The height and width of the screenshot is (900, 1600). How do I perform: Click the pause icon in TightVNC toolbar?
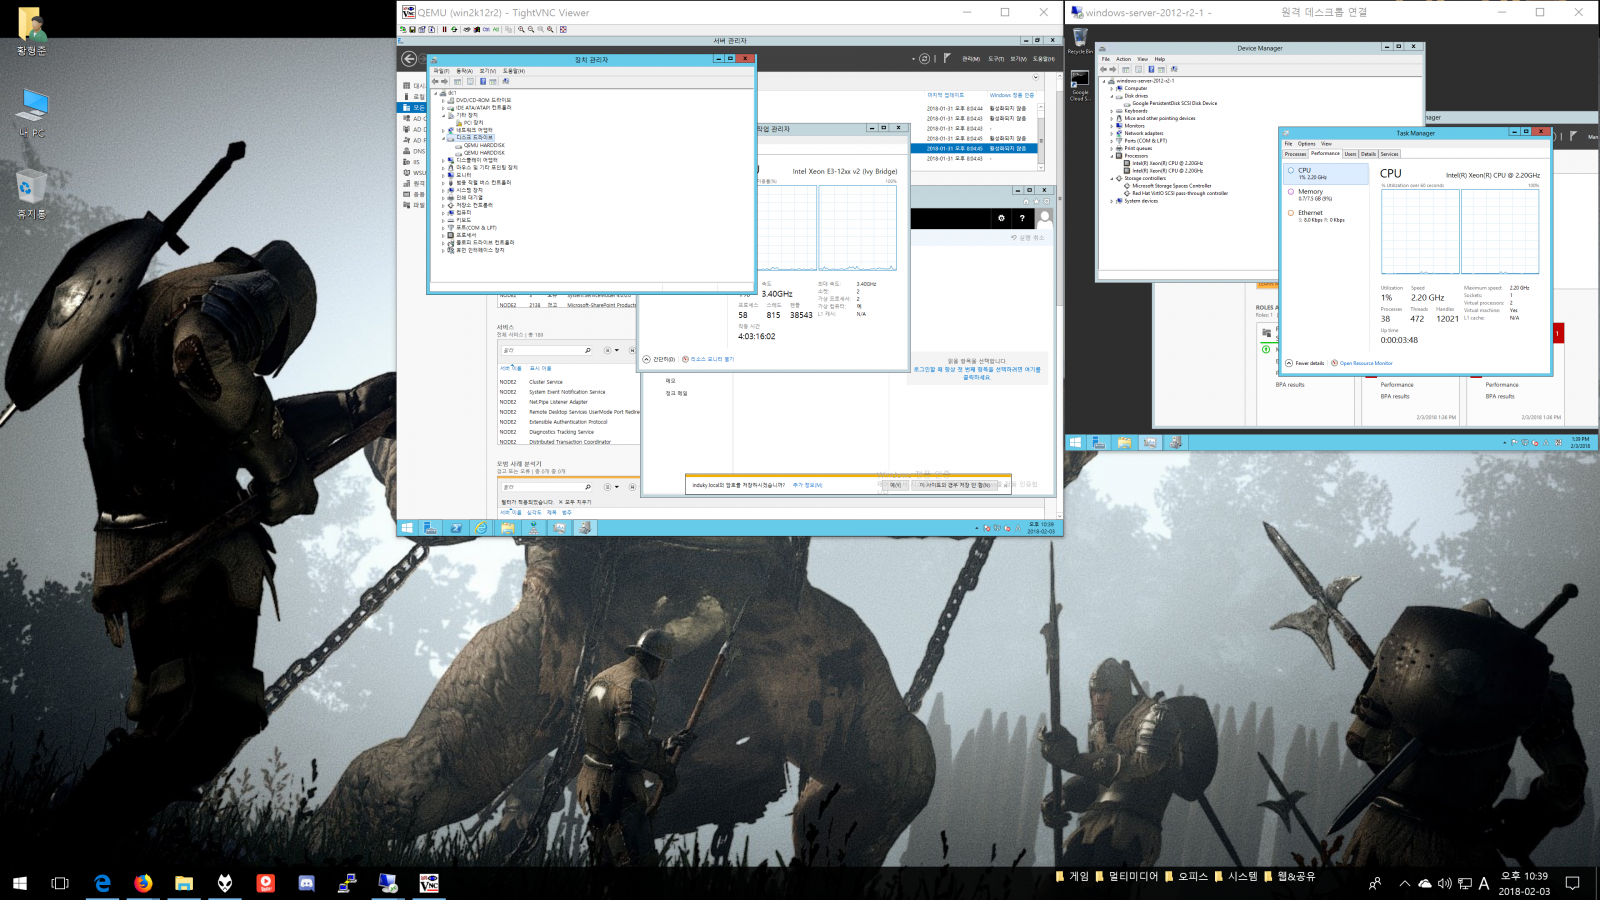click(444, 29)
